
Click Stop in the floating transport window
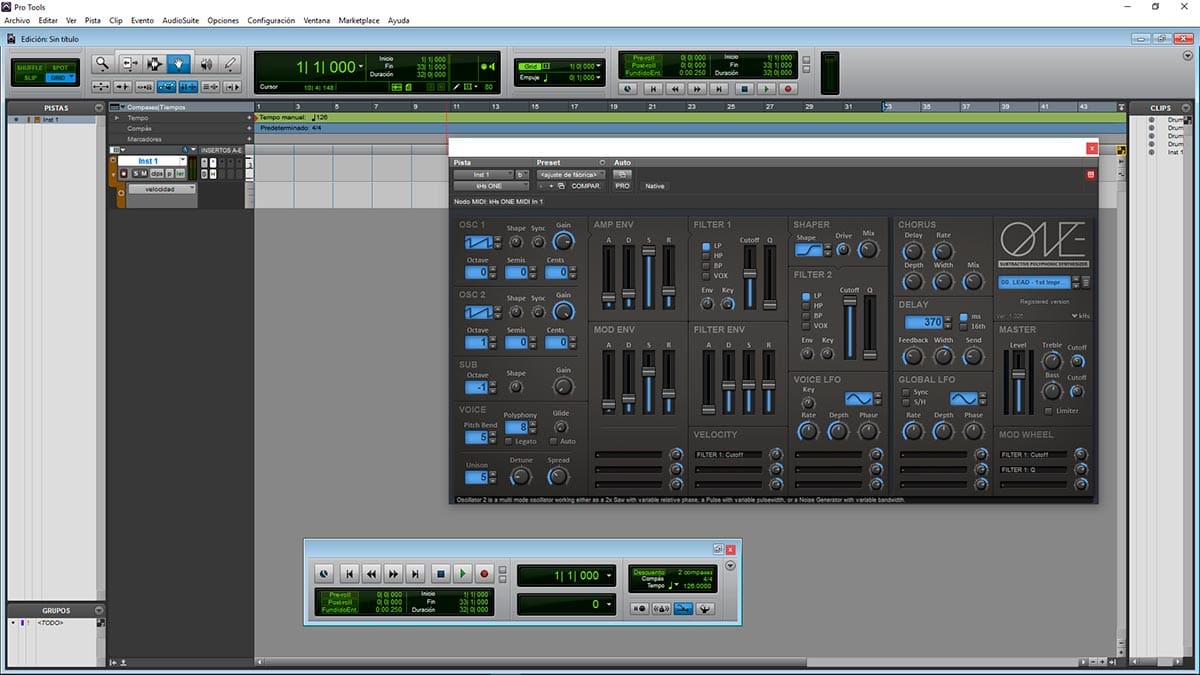pos(440,574)
